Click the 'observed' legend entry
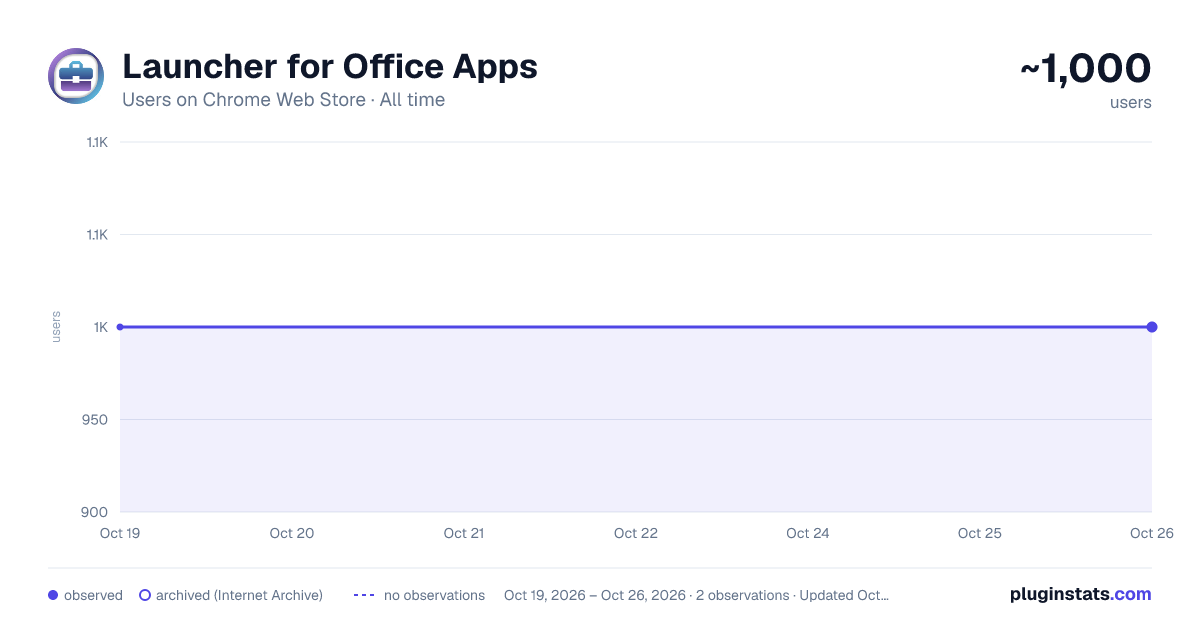This screenshot has height=630, width=1200. 85,595
